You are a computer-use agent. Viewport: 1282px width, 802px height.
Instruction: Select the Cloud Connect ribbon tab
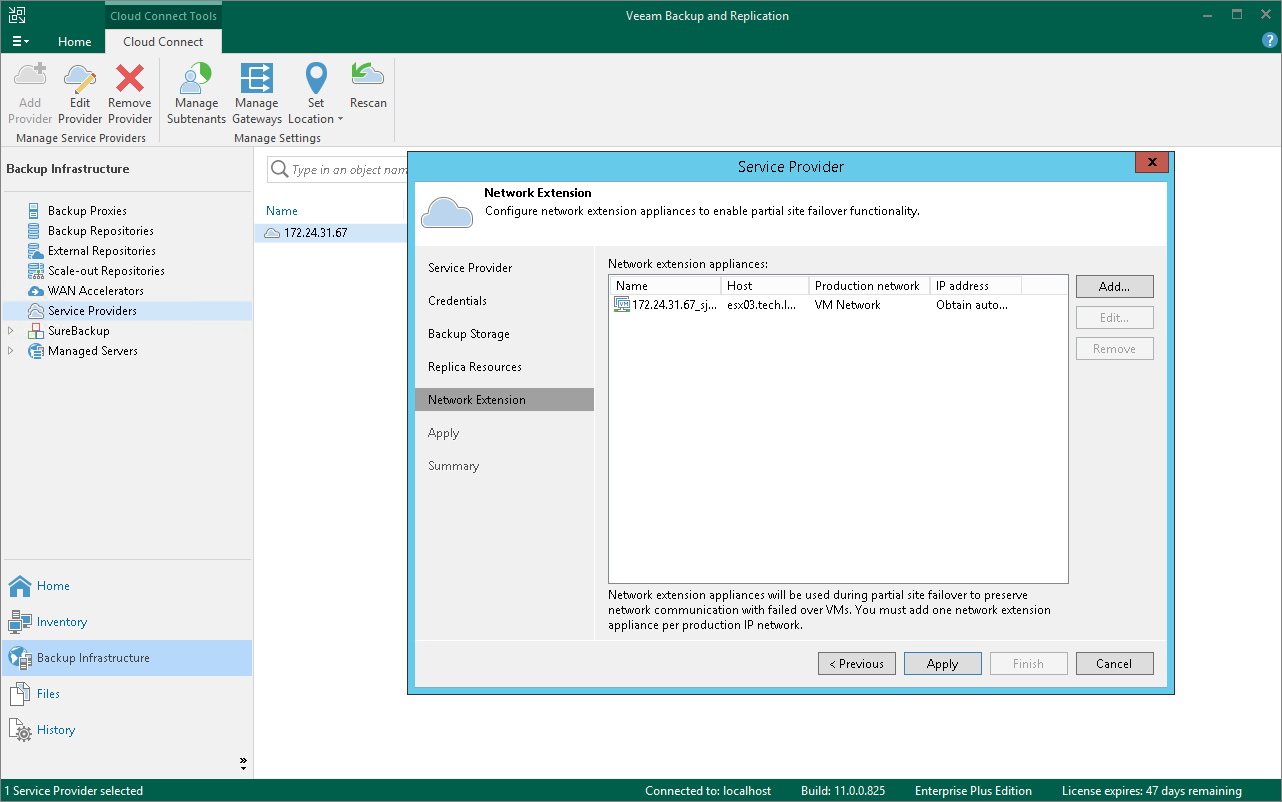click(x=163, y=42)
